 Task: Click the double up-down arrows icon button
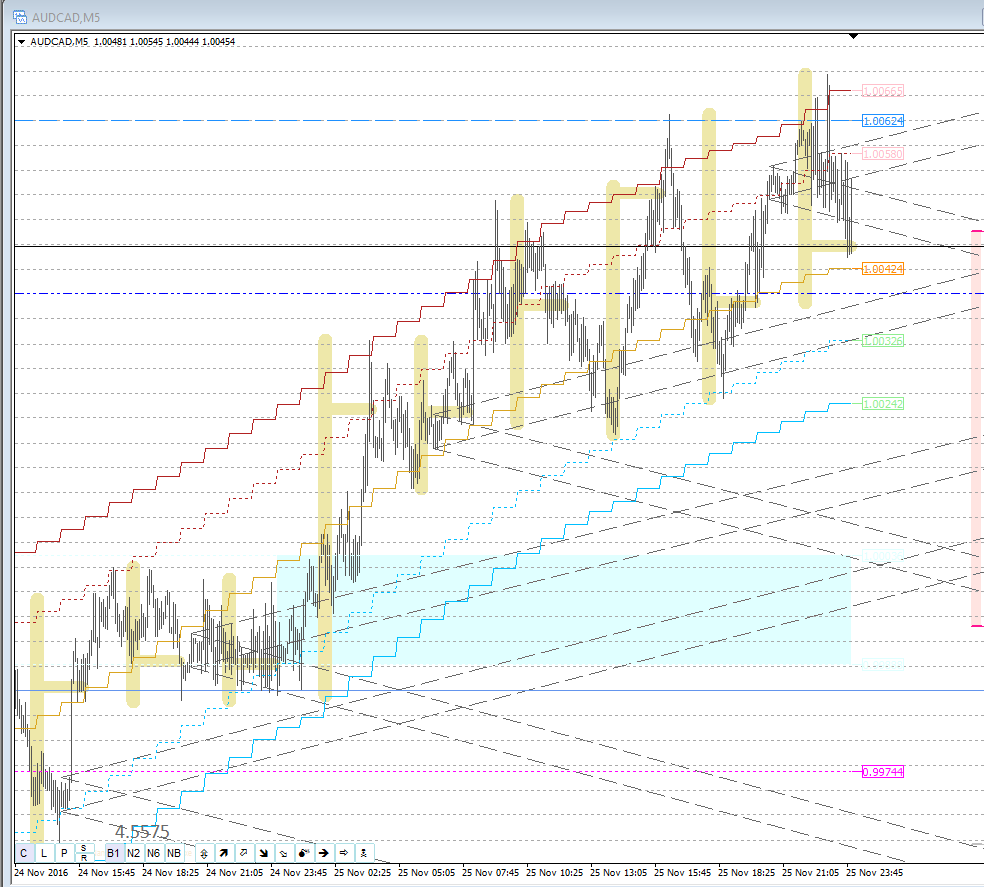click(x=204, y=853)
